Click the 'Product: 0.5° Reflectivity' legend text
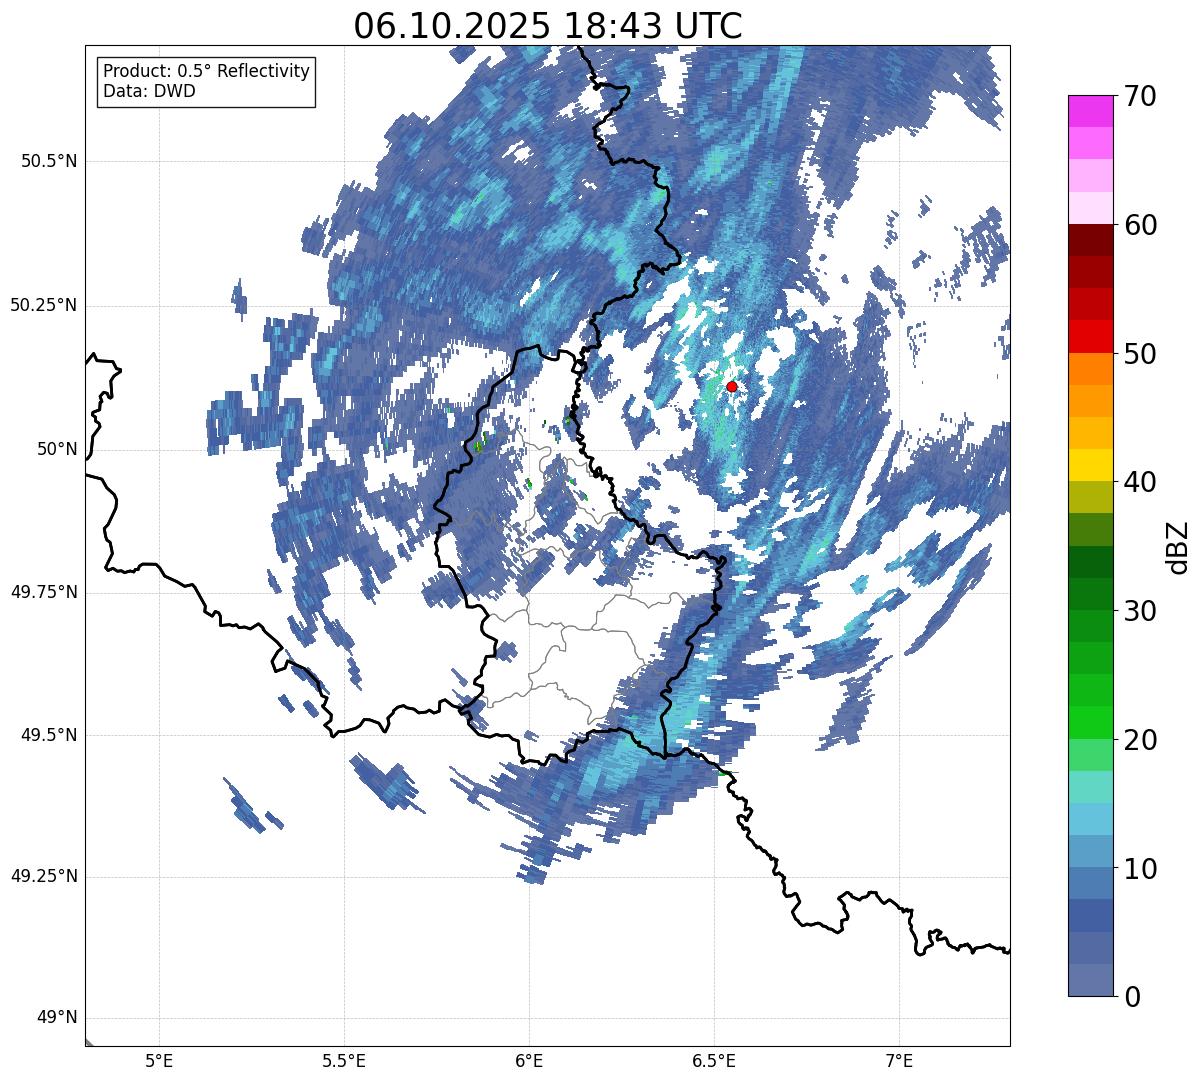1202x1081 pixels. click(x=207, y=71)
